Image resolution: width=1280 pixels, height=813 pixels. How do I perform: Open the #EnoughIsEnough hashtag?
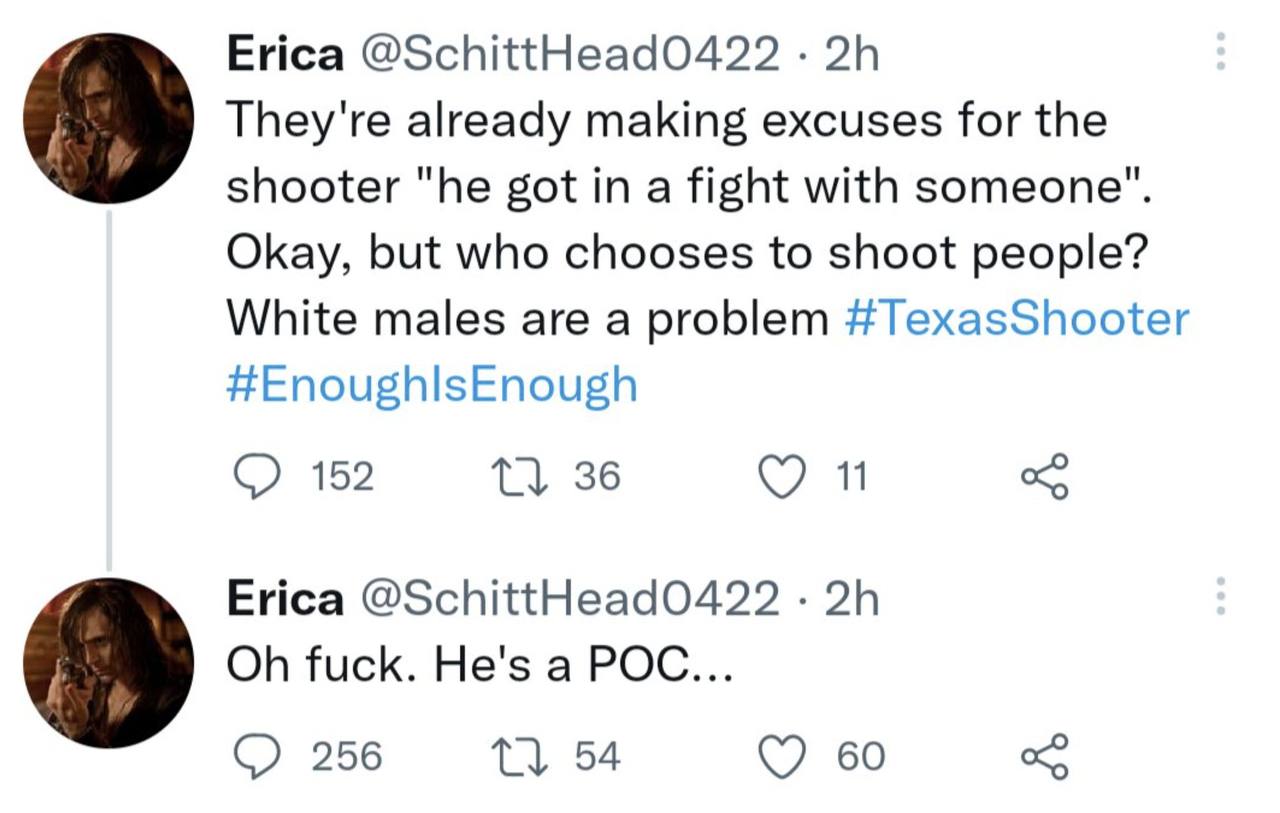[x=432, y=385]
